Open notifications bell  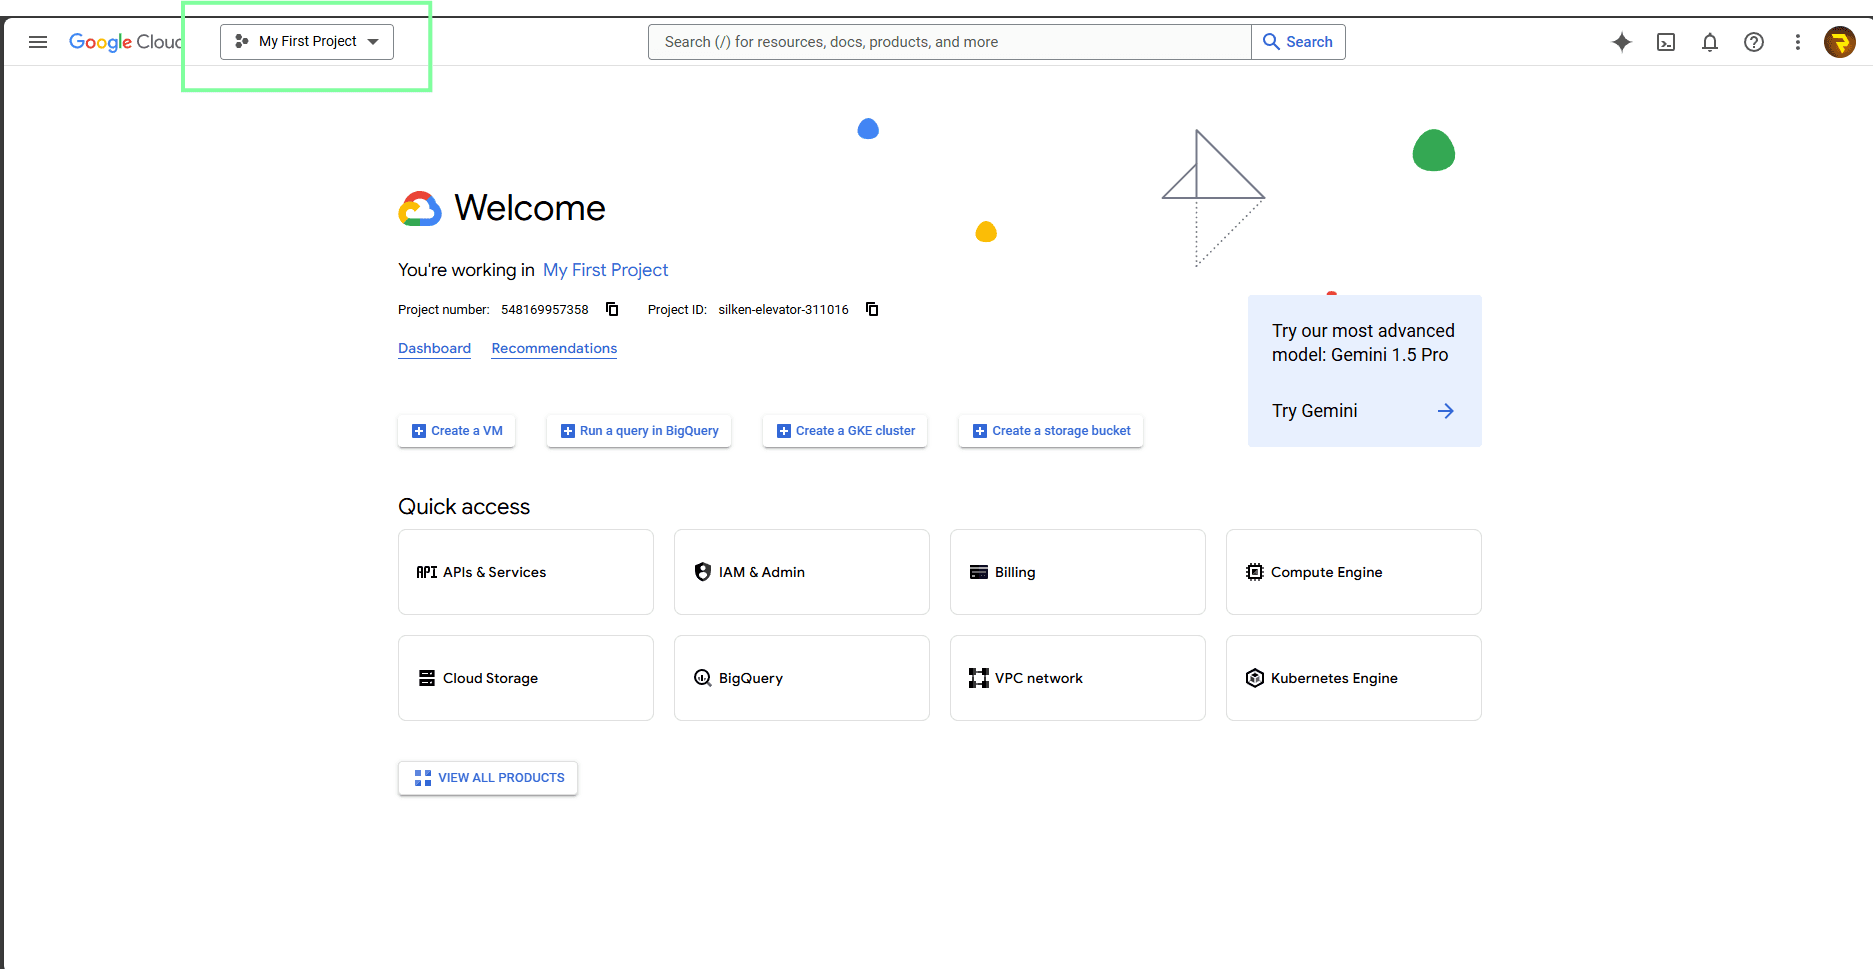1710,42
